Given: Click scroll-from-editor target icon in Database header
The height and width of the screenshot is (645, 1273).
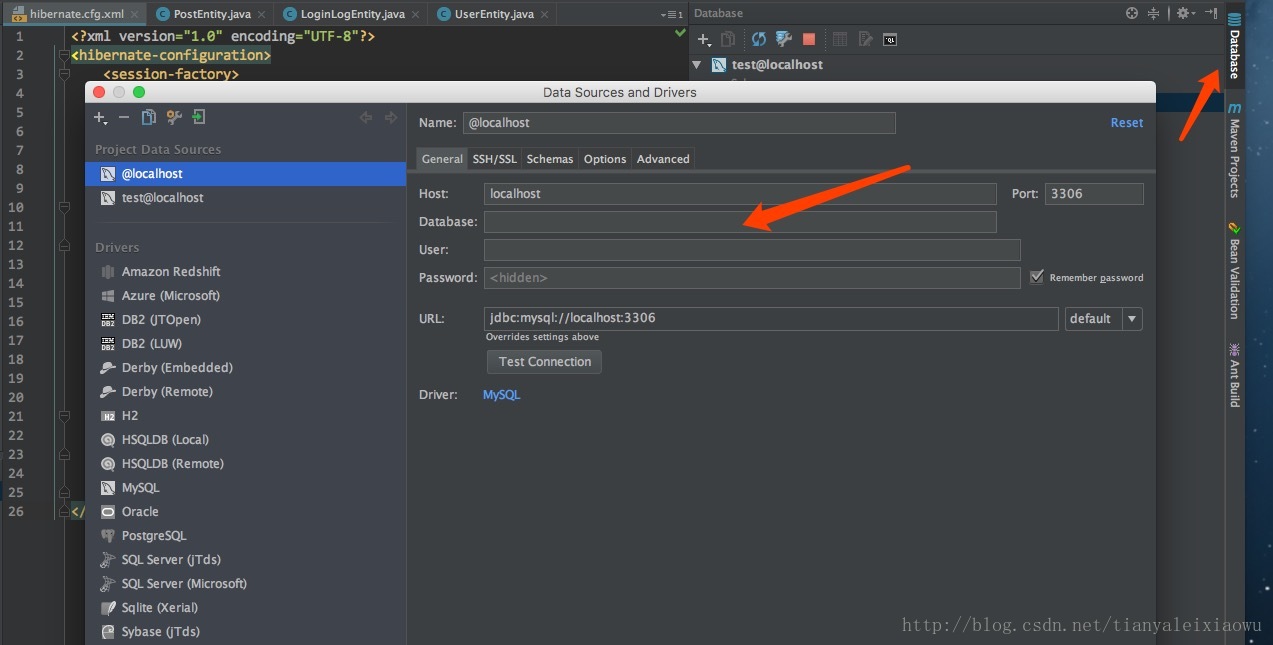Looking at the screenshot, I should (1132, 13).
